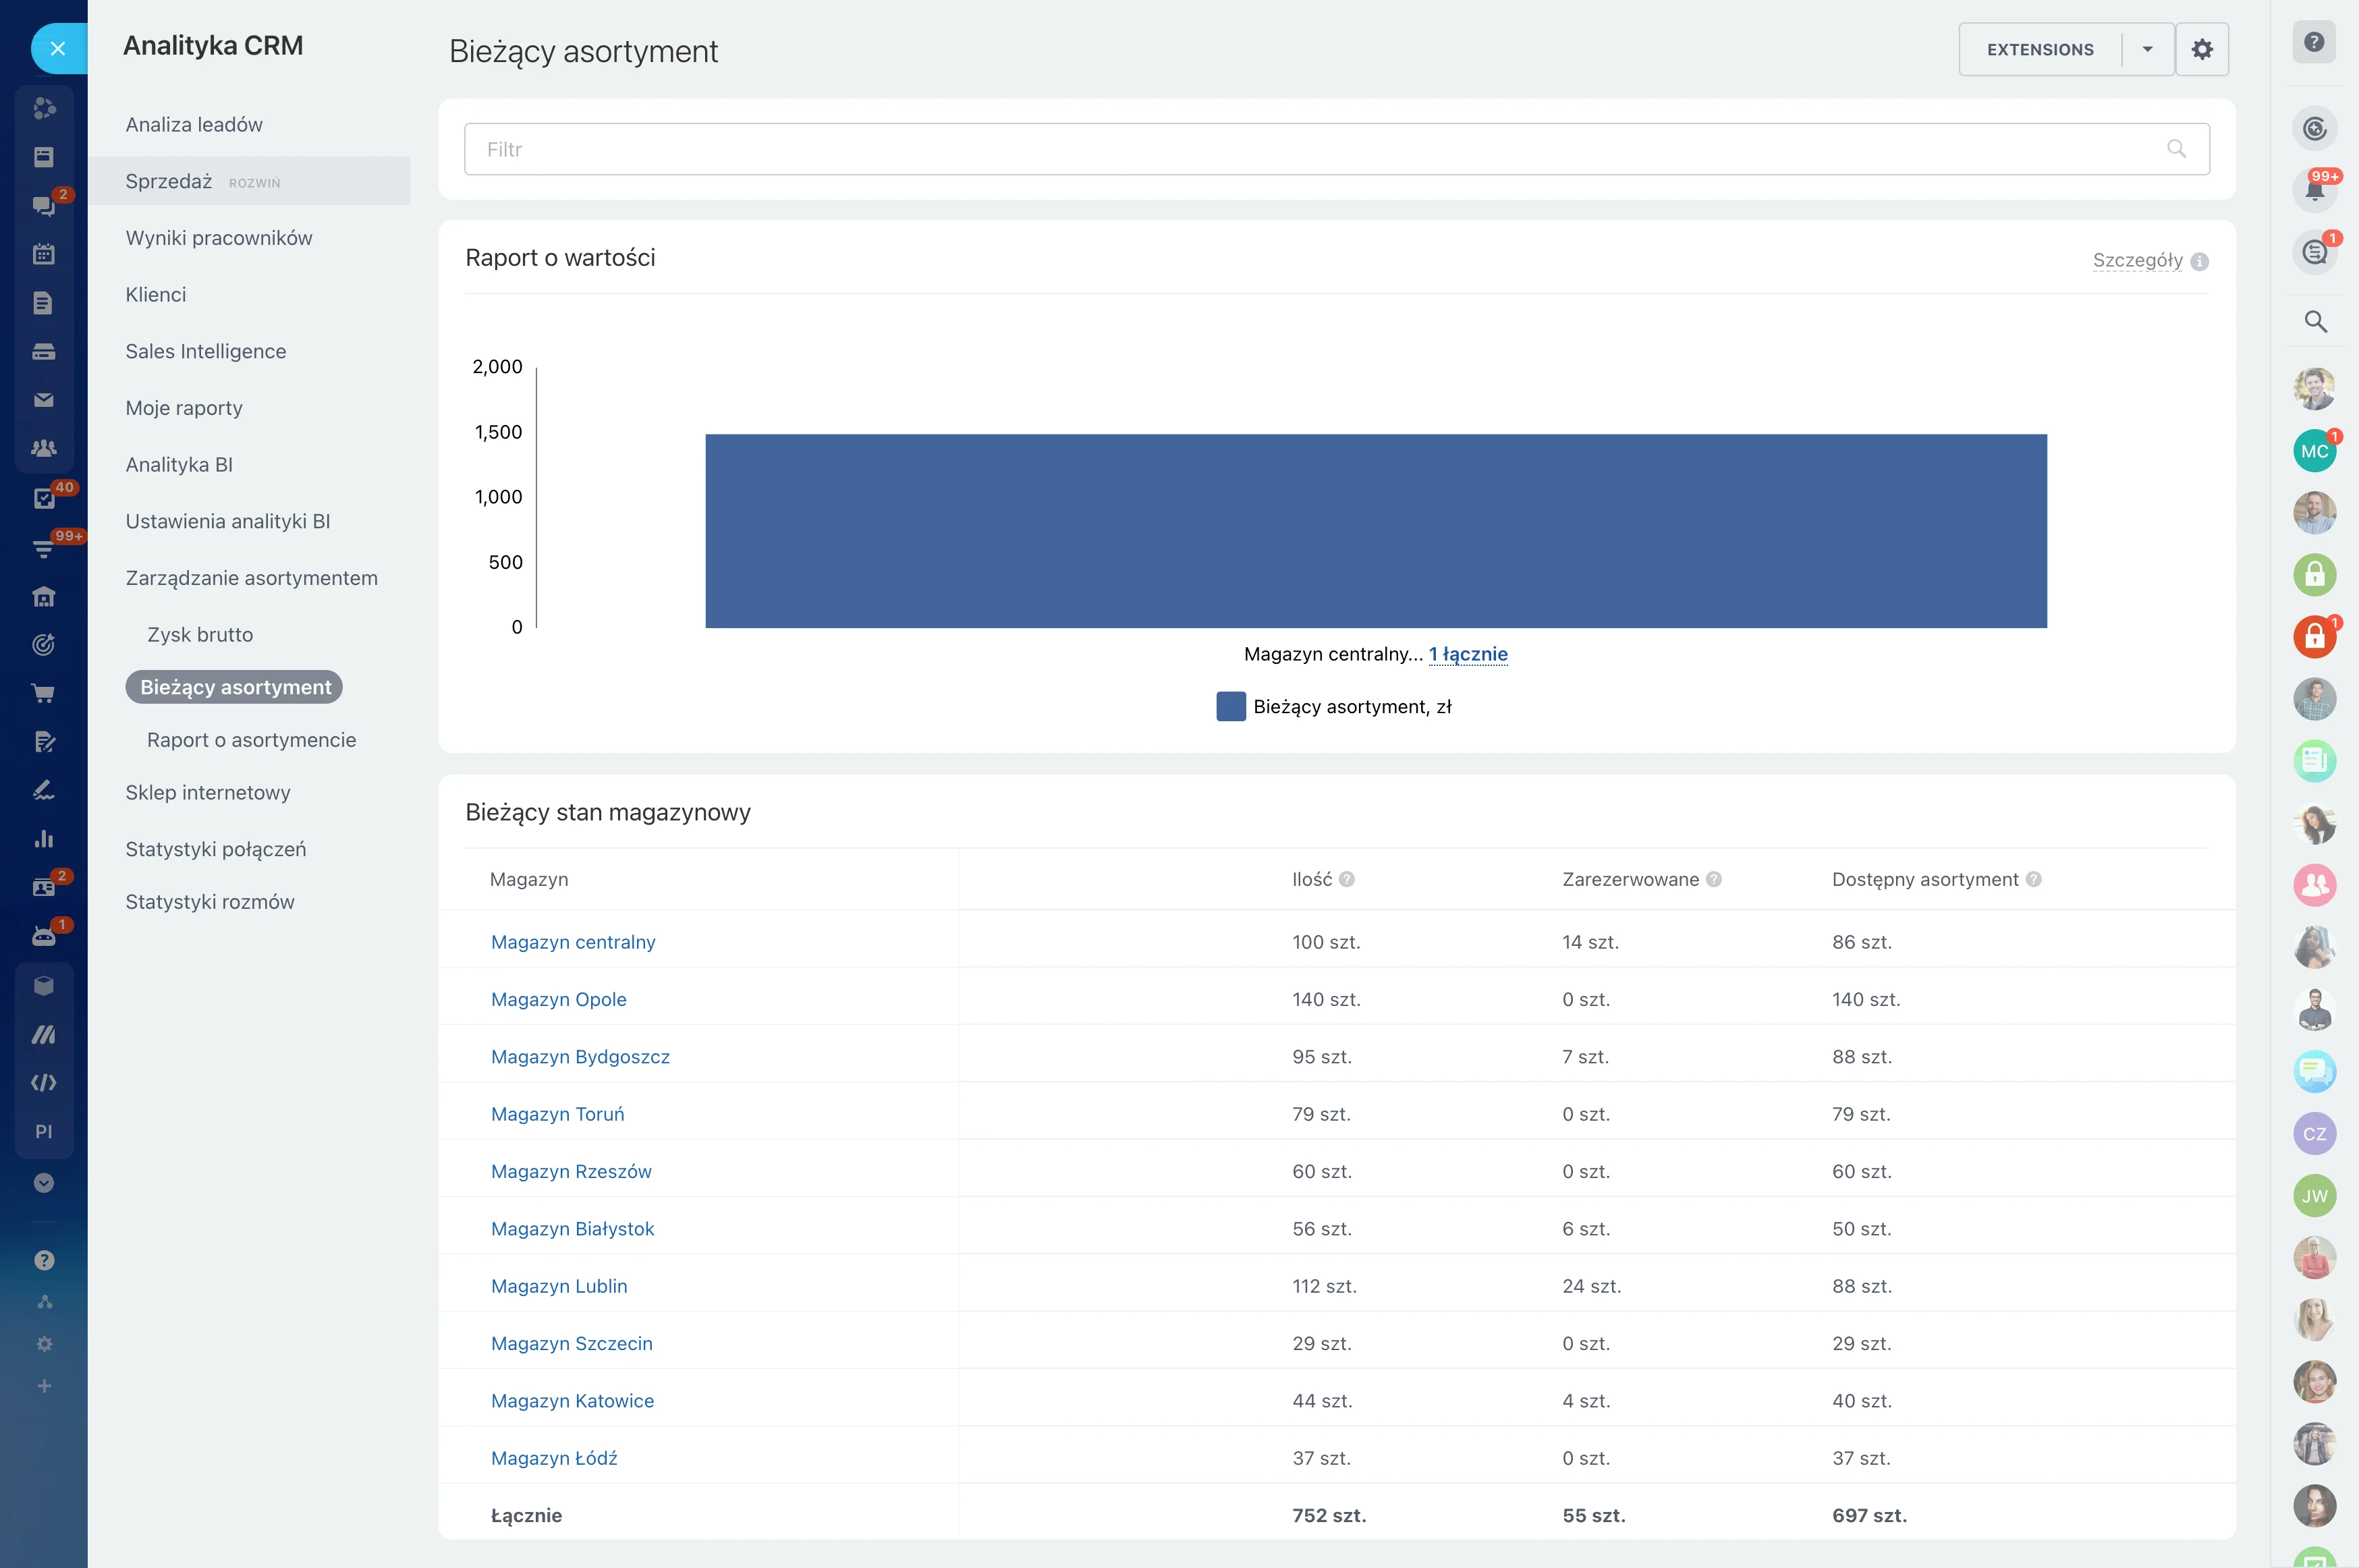Screen dimensions: 2359x1568
Task: Open Moje raporty menu item
Action: click(184, 408)
